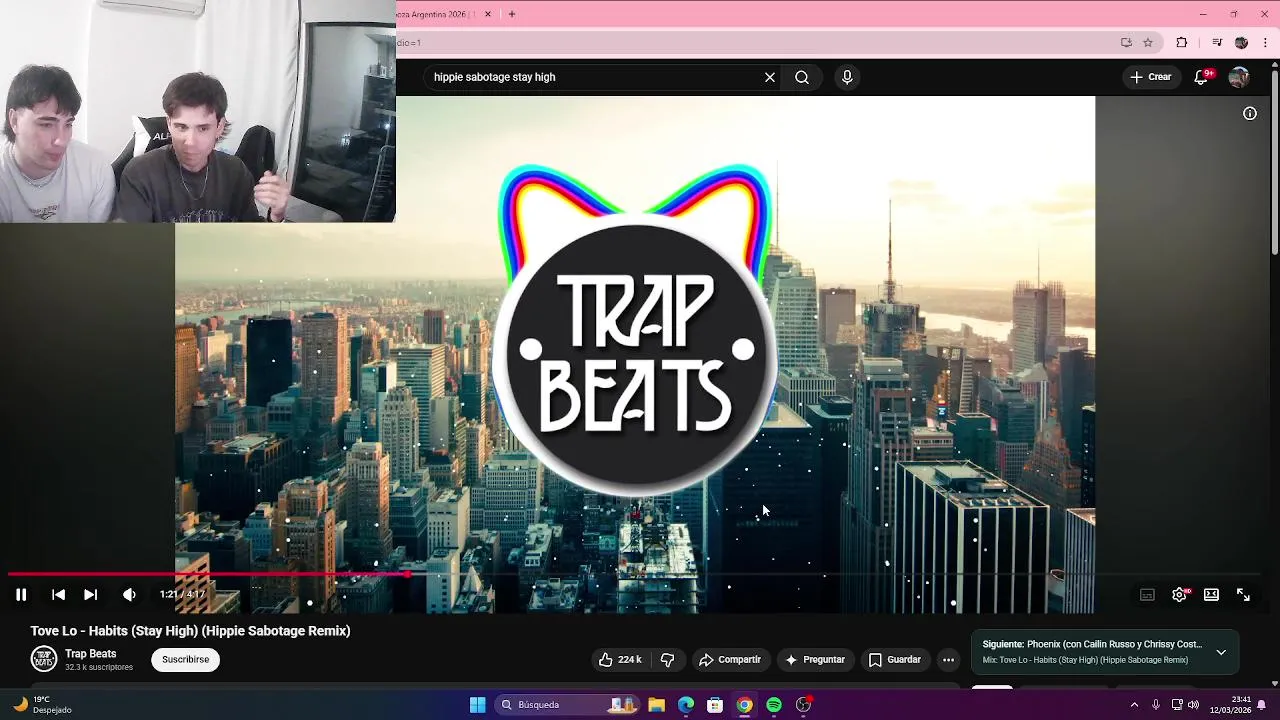
Task: Switch to Chrome in taskbar
Action: (744, 705)
